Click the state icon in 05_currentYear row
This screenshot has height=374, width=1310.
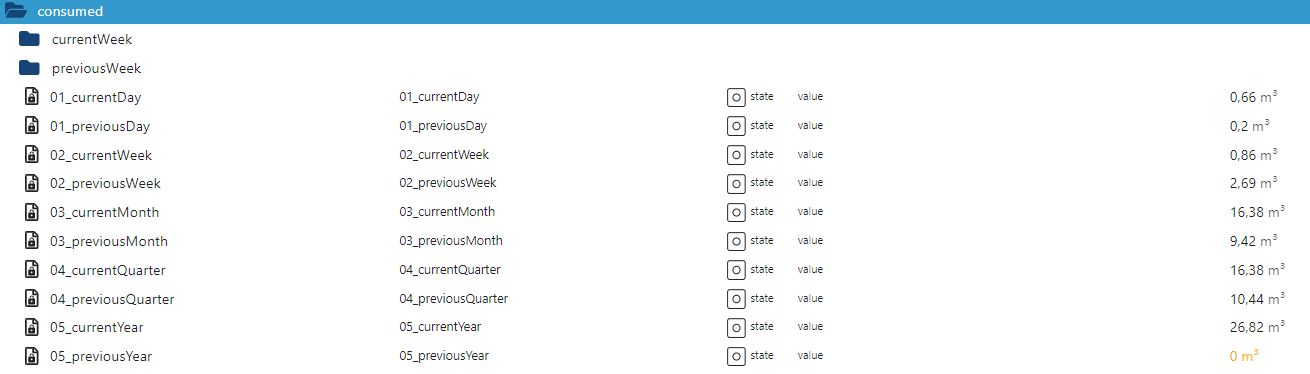pos(735,328)
